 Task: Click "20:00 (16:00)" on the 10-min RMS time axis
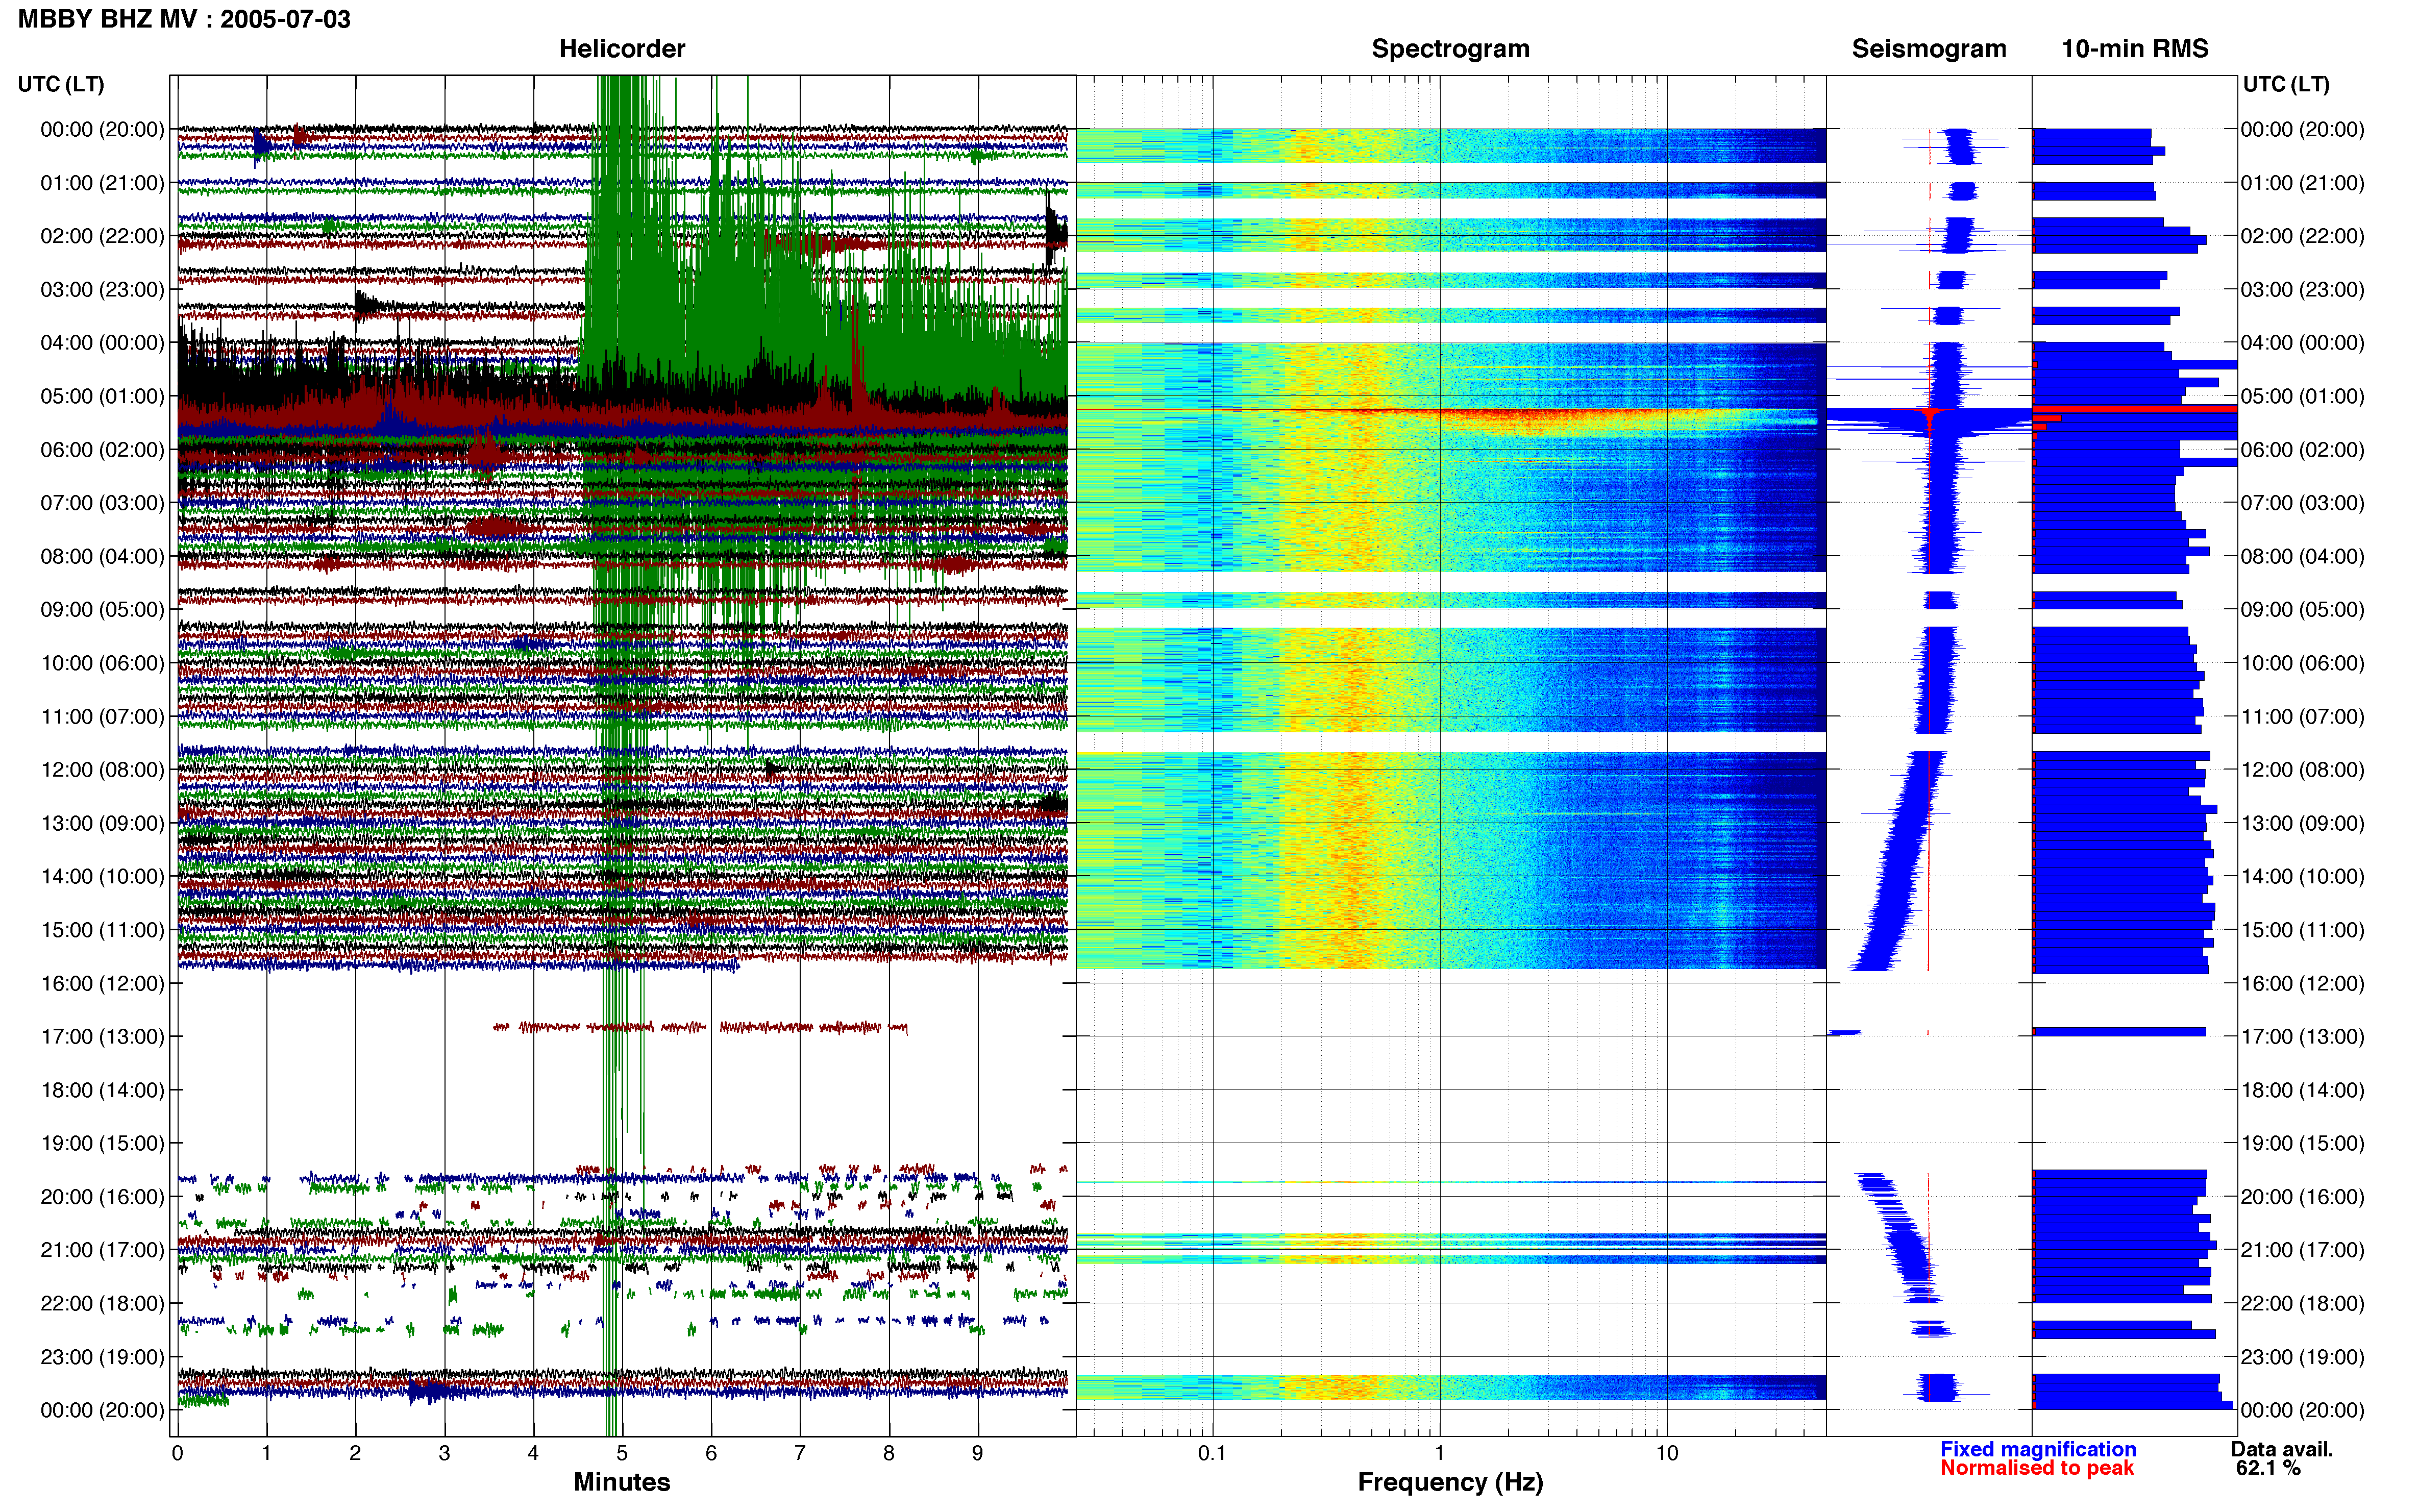point(2302,1196)
